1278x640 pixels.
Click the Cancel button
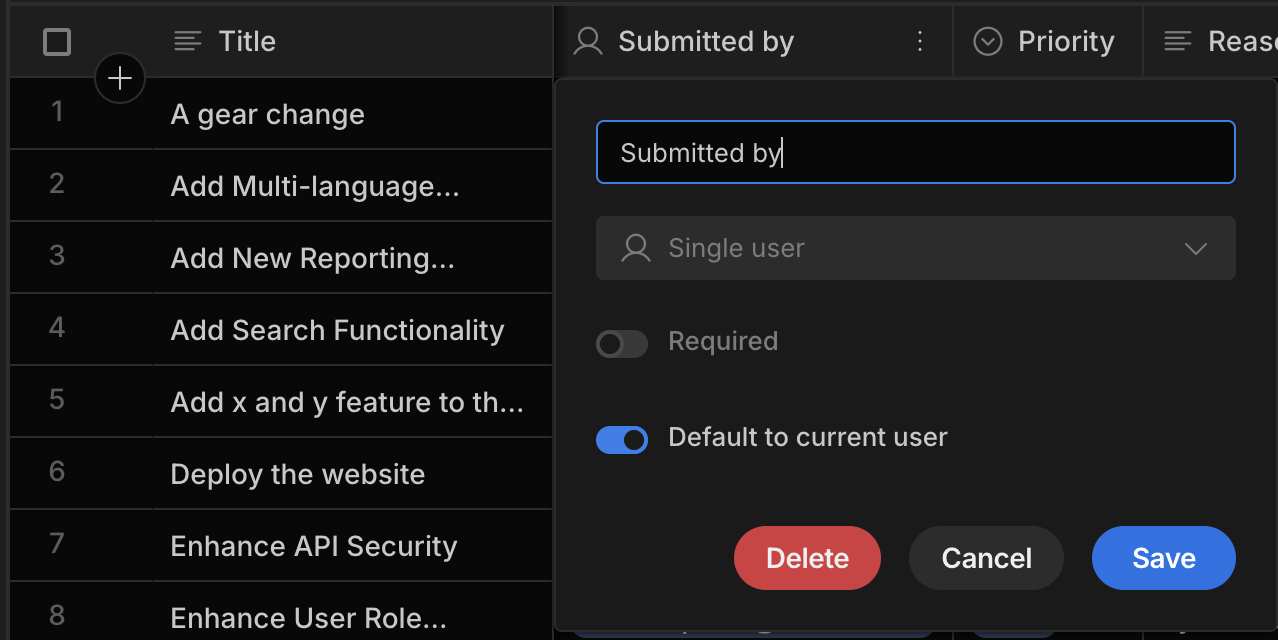click(x=986, y=558)
